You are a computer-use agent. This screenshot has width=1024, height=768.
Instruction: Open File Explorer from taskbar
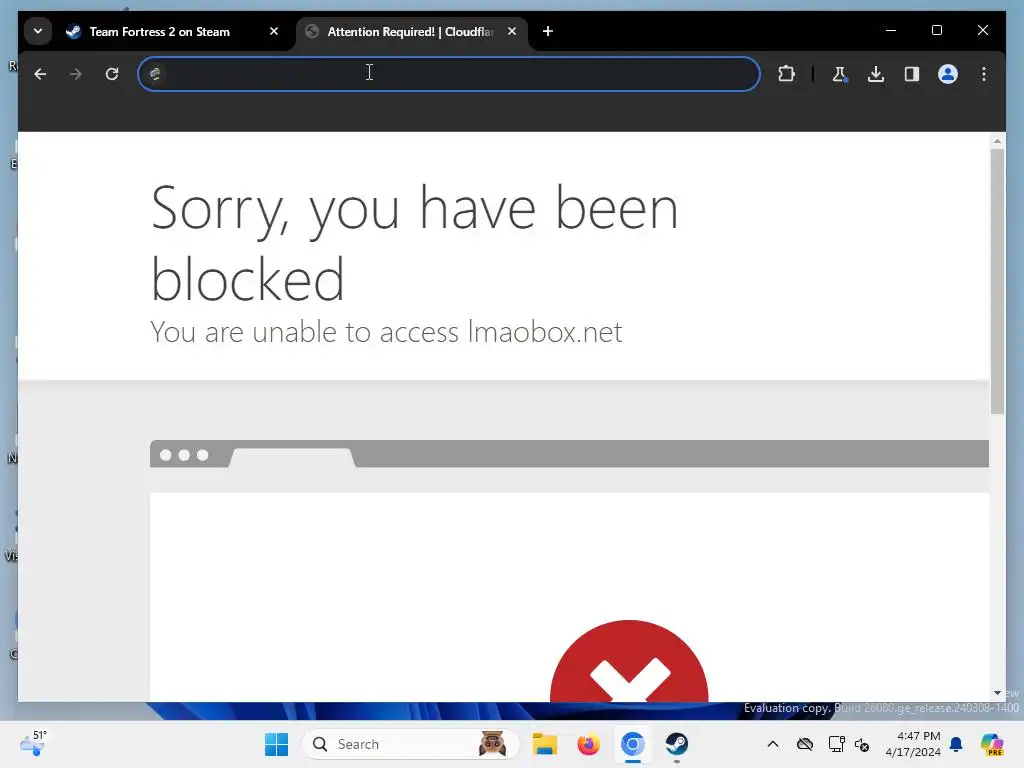point(545,744)
